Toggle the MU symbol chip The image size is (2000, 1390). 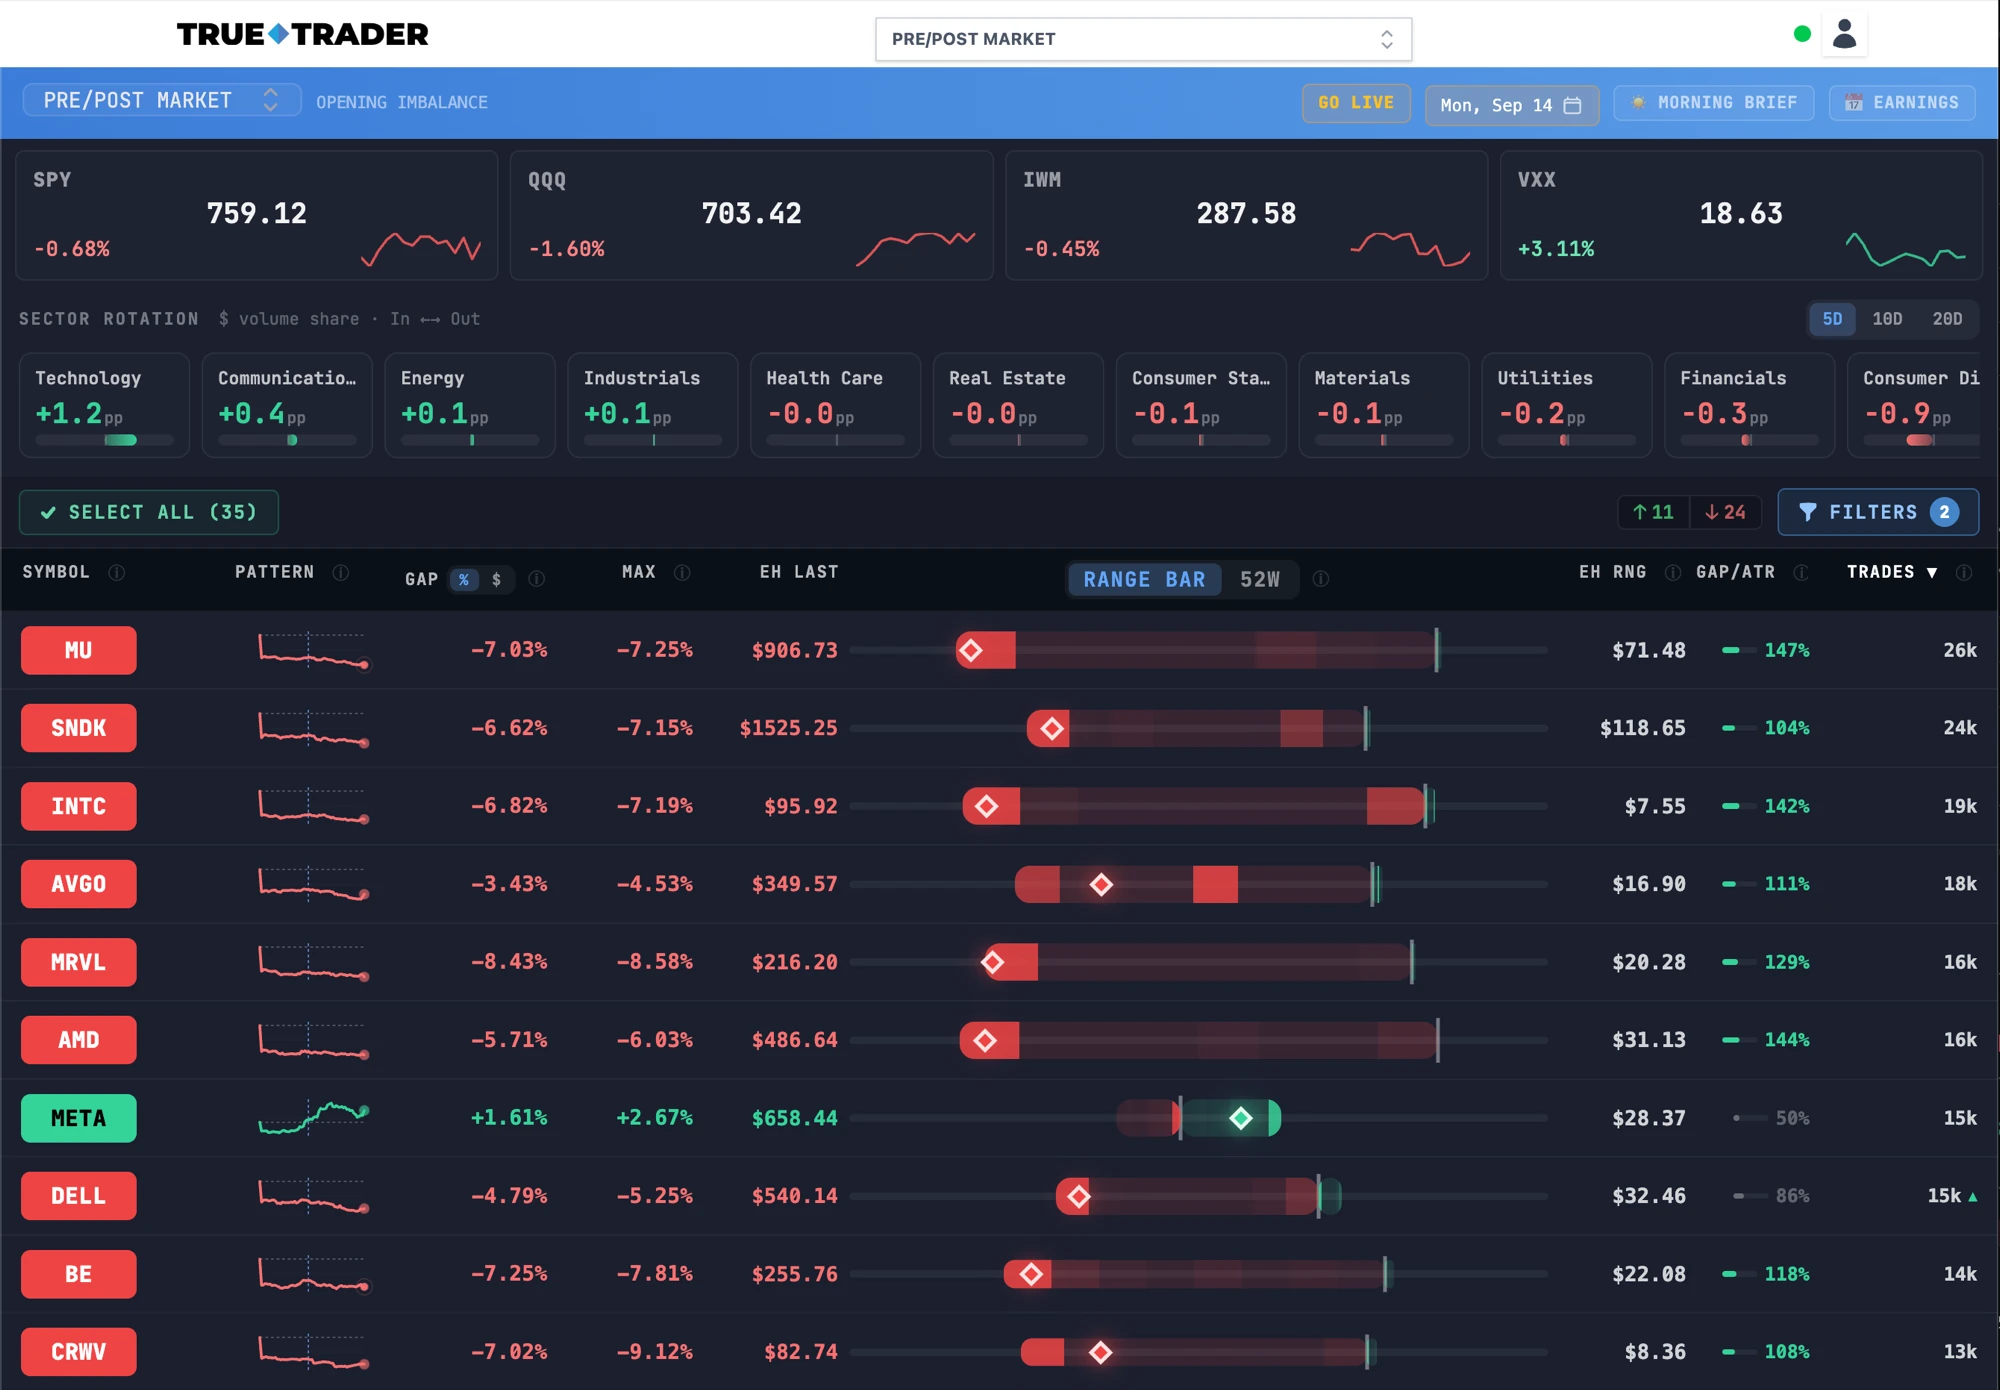pyautogui.click(x=79, y=650)
